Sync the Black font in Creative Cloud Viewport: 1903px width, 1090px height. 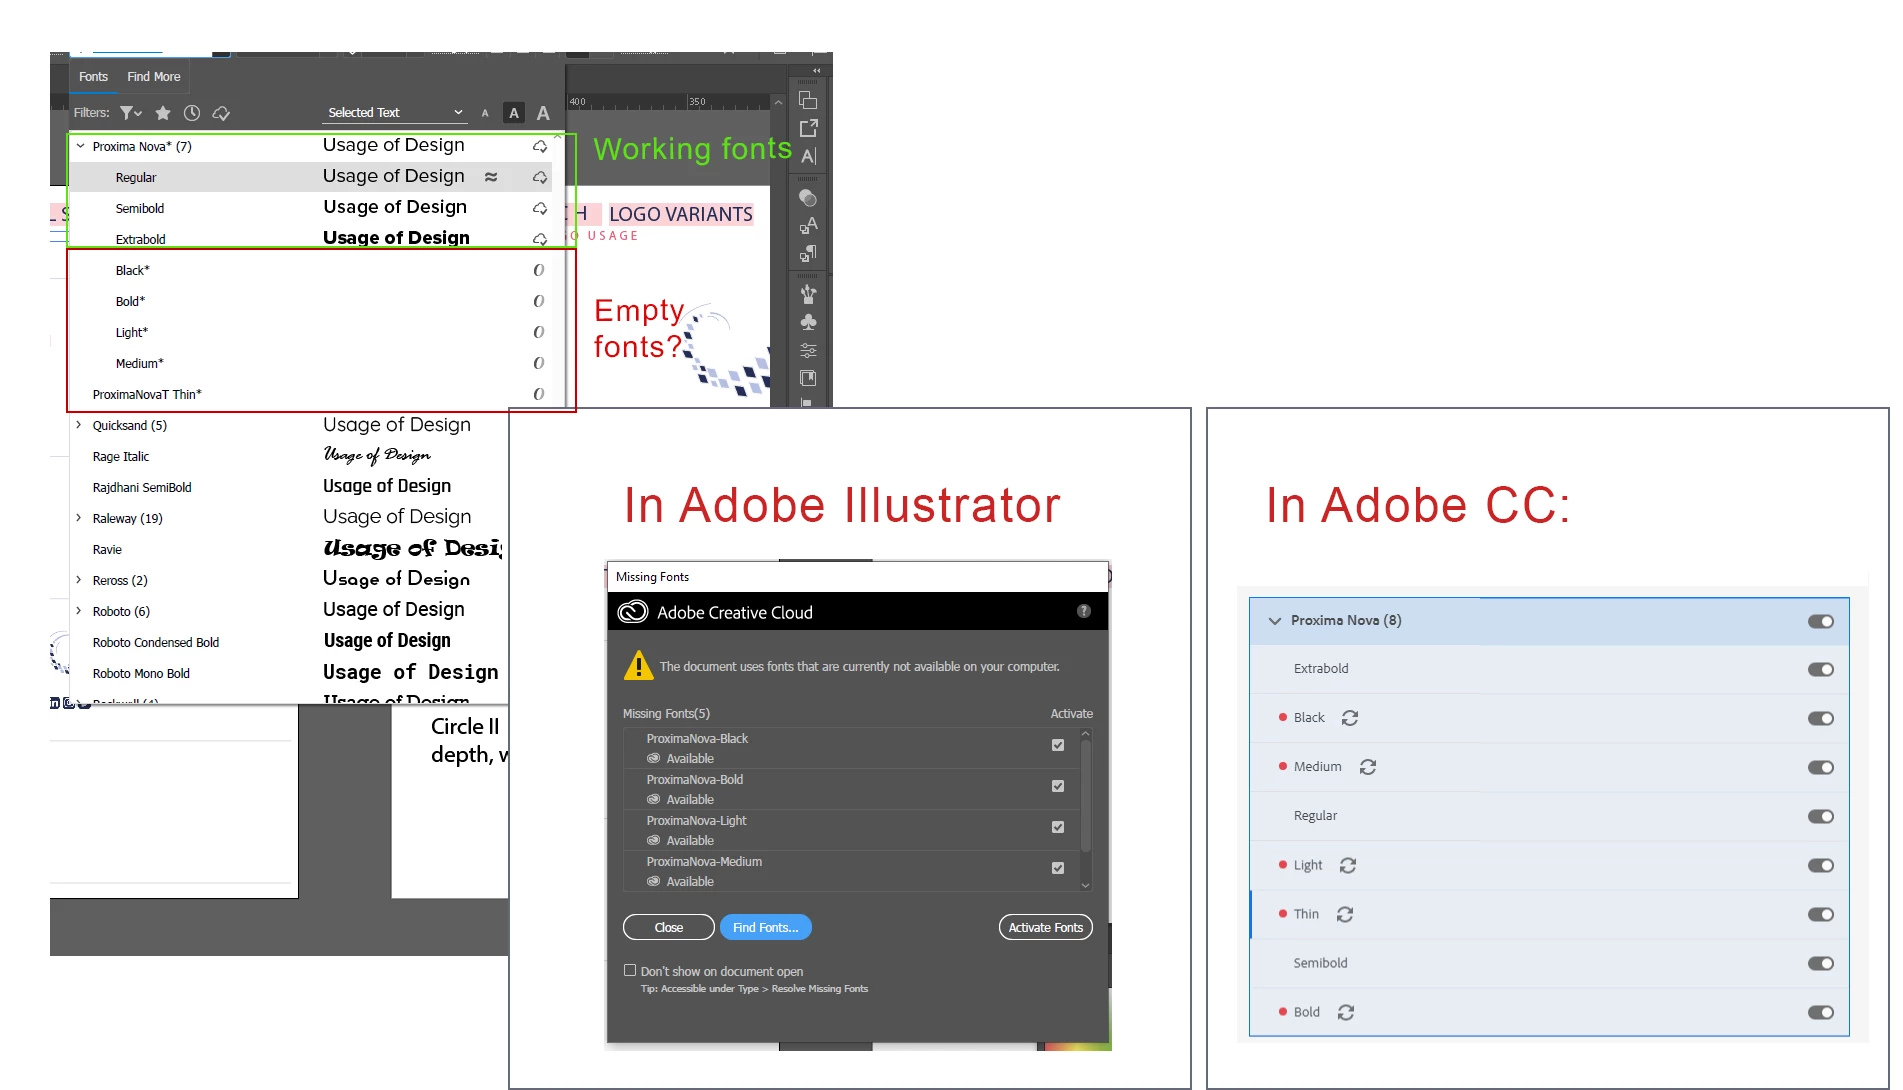(x=1350, y=718)
